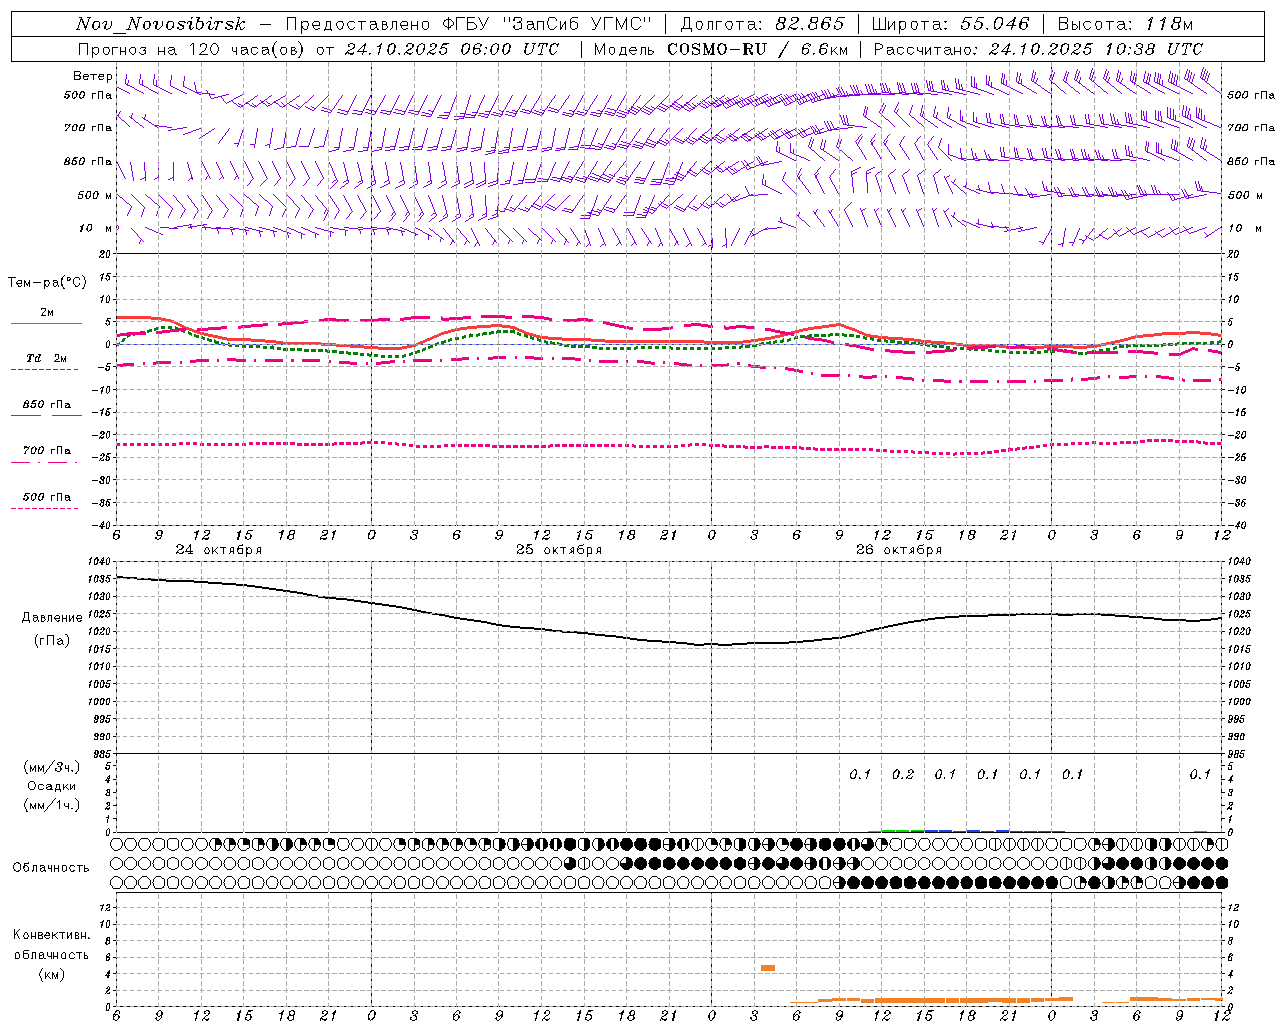
Task: Click the Nov_Novosibirsk station title
Action: pyautogui.click(x=161, y=25)
